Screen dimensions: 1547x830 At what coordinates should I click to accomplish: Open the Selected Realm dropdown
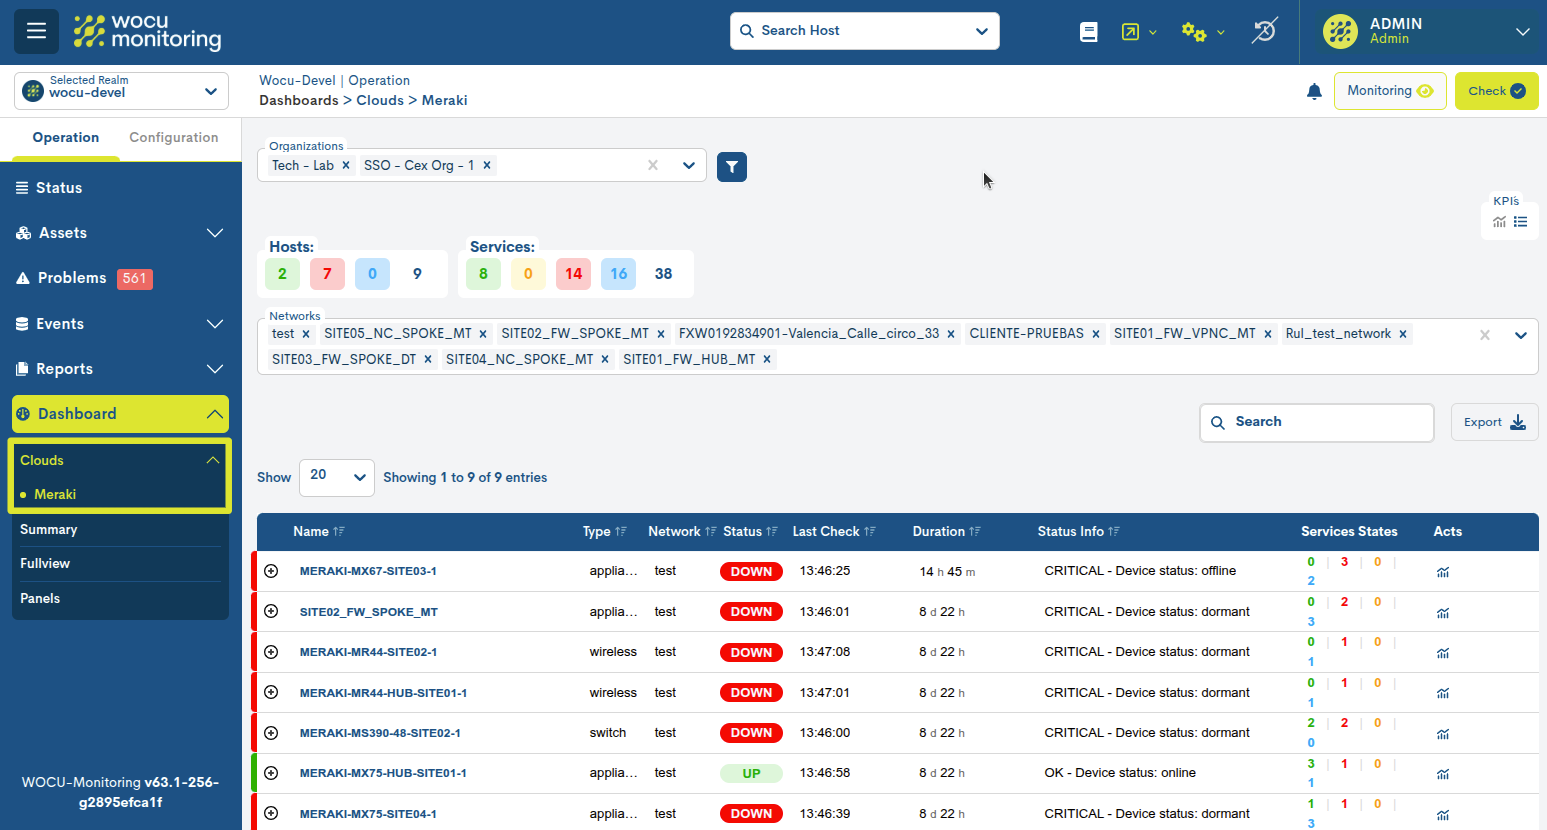tap(121, 91)
